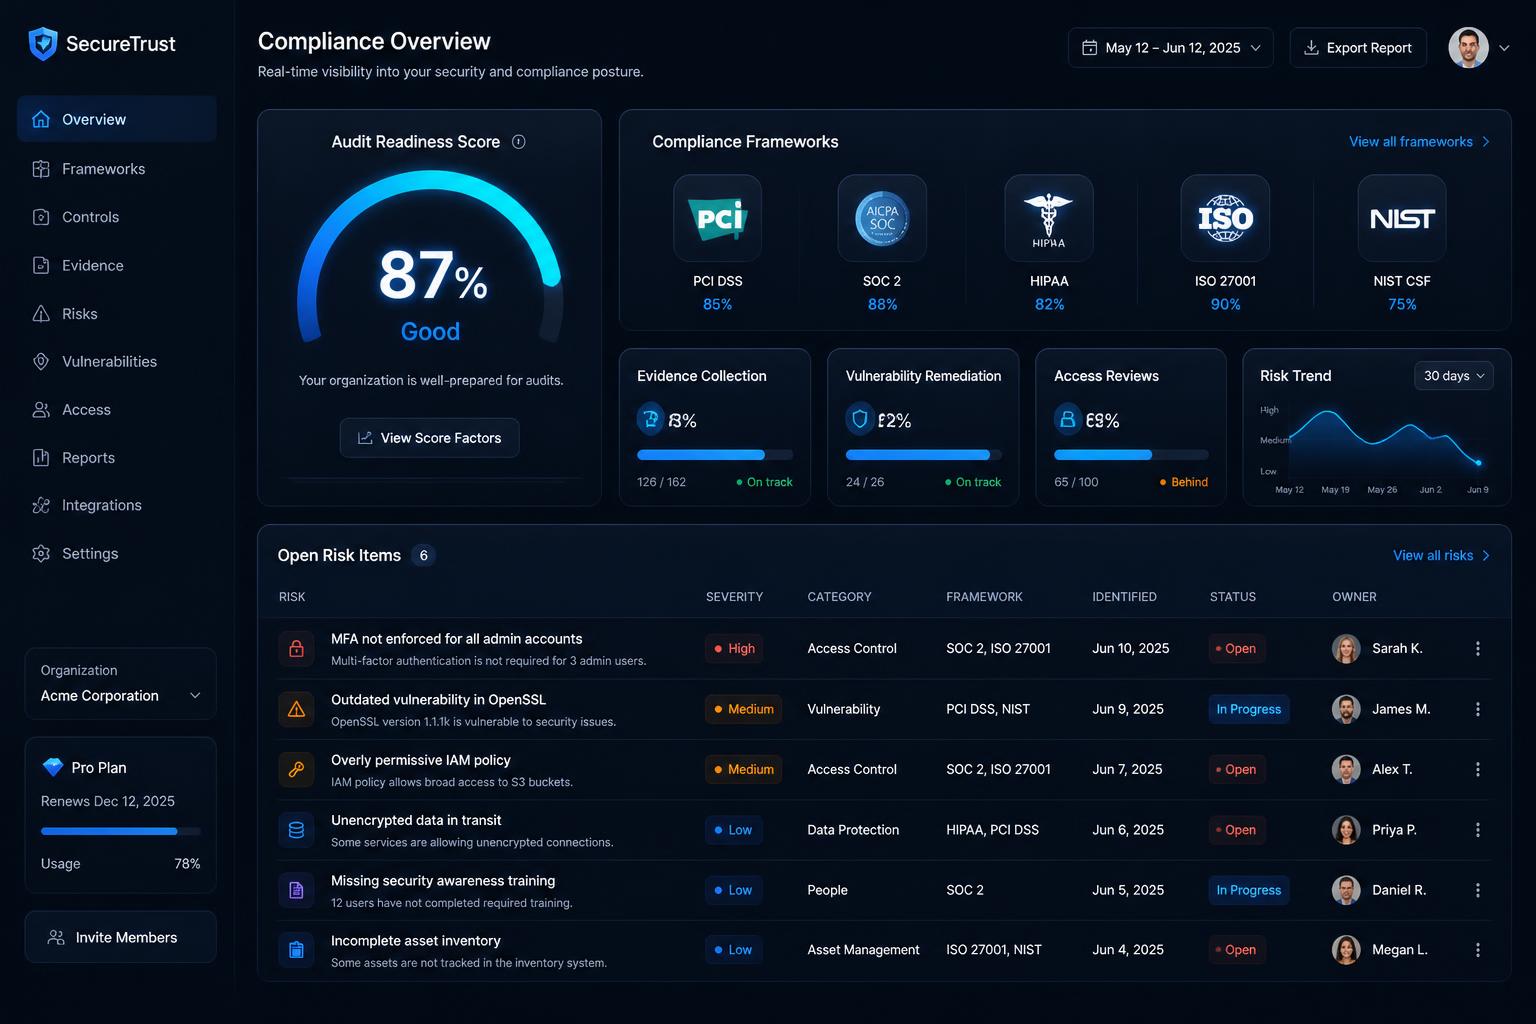Follow the View all frameworks link

point(1419,142)
